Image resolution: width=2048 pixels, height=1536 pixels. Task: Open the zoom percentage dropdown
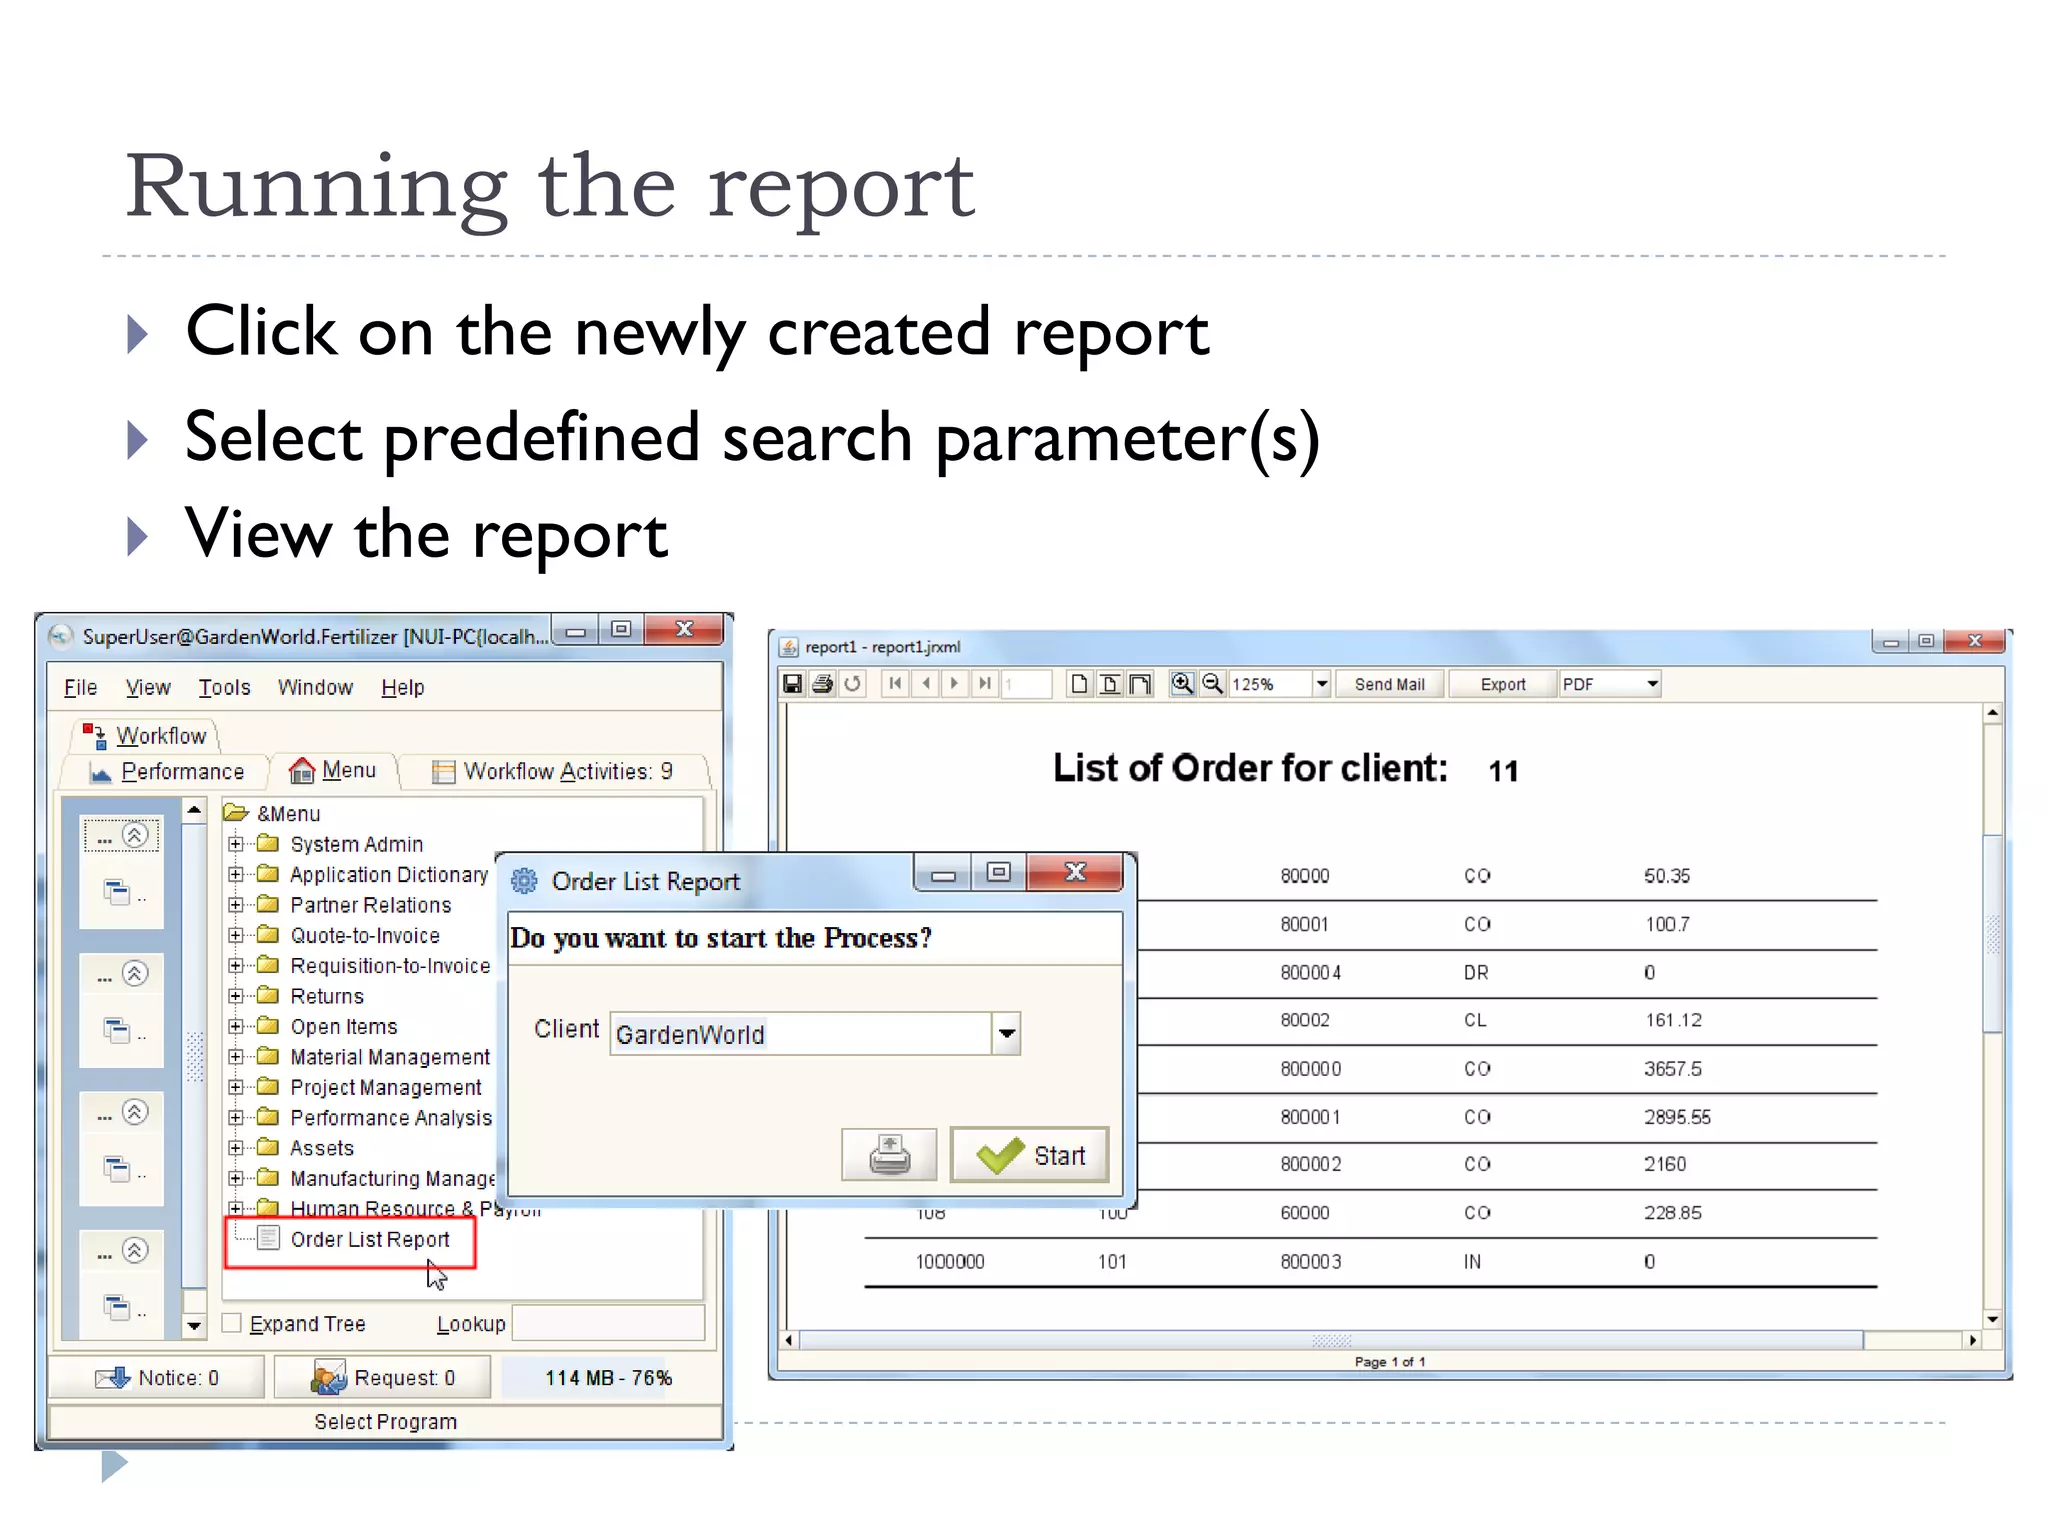(1321, 684)
